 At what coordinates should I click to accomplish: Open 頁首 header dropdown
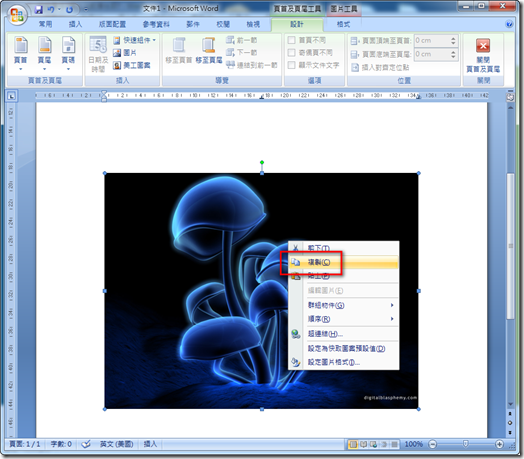(x=21, y=54)
